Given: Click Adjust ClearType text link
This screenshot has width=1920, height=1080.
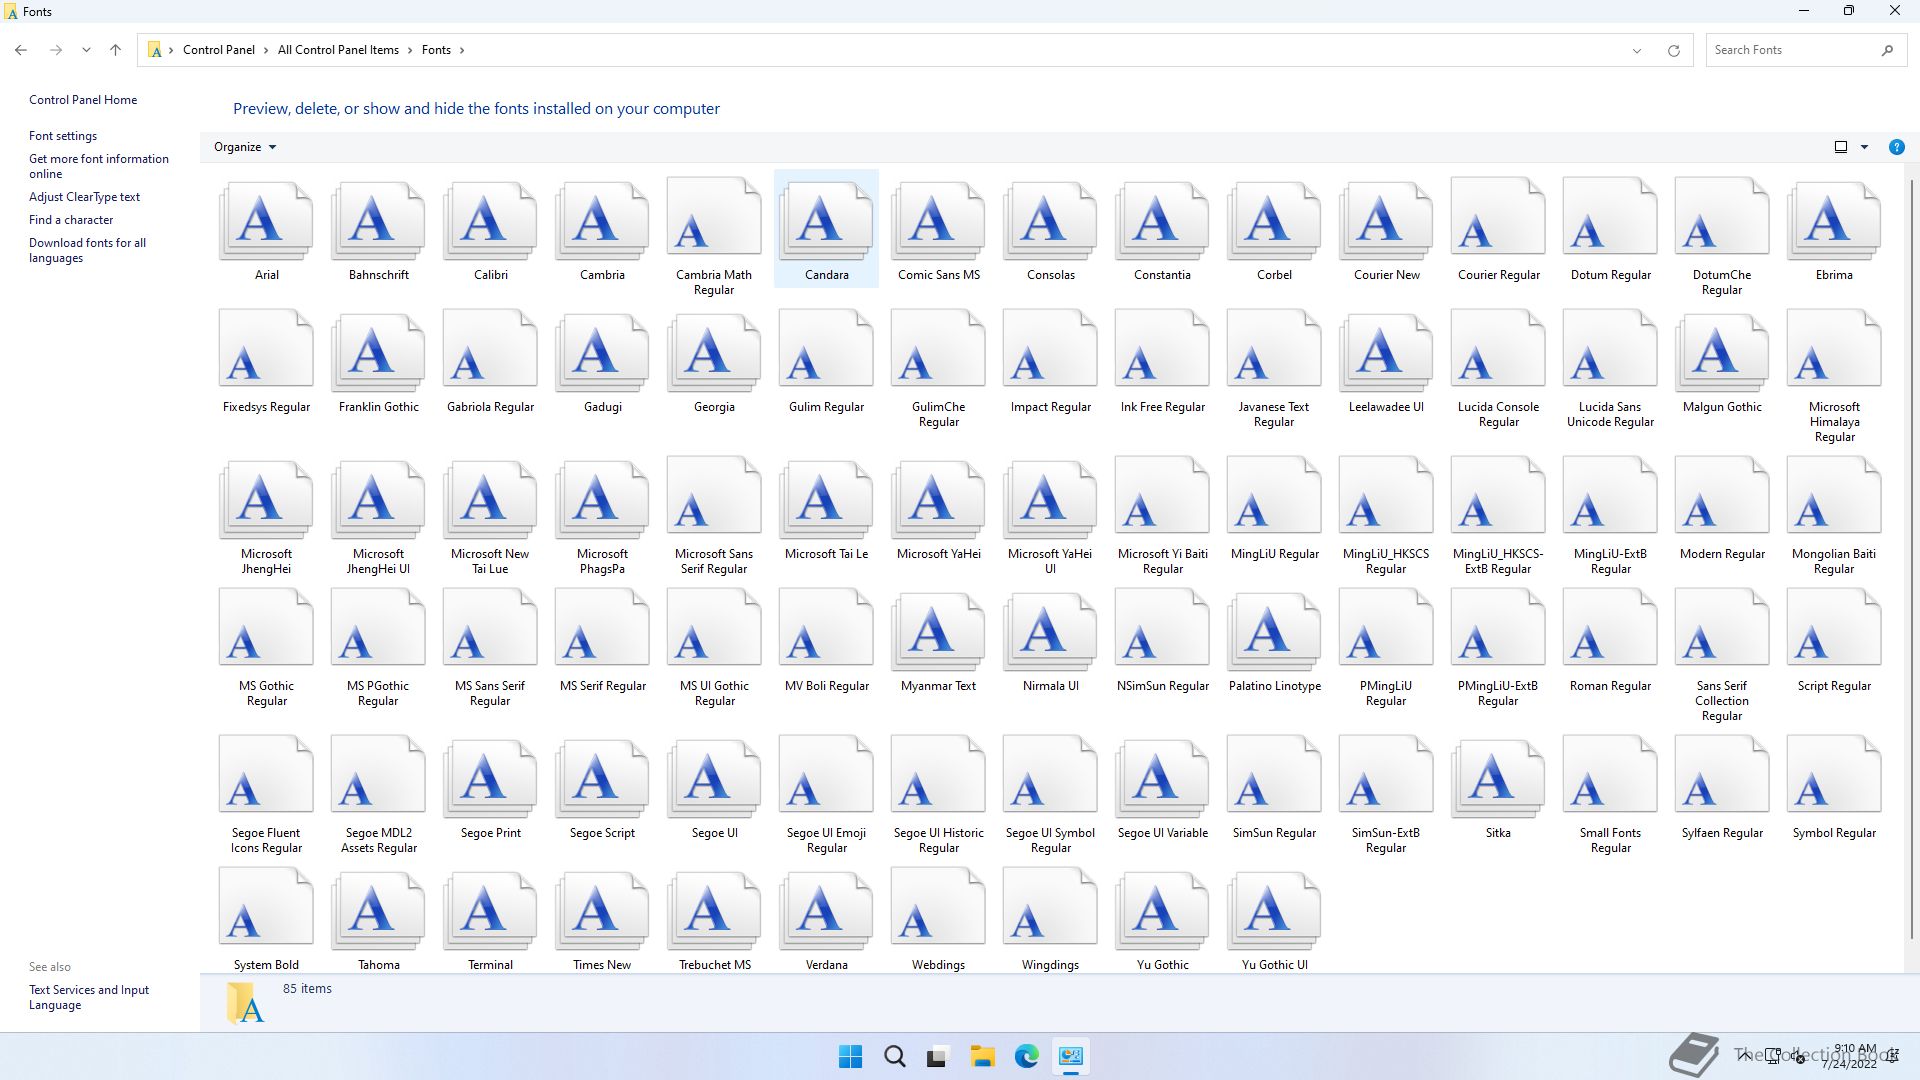Looking at the screenshot, I should click(84, 197).
